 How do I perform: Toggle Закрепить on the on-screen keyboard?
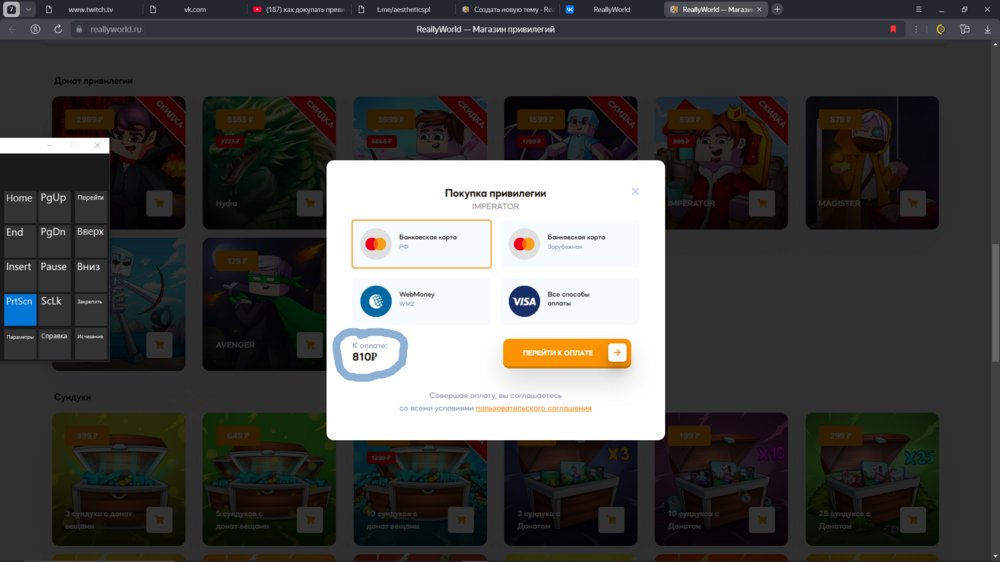pyautogui.click(x=91, y=309)
